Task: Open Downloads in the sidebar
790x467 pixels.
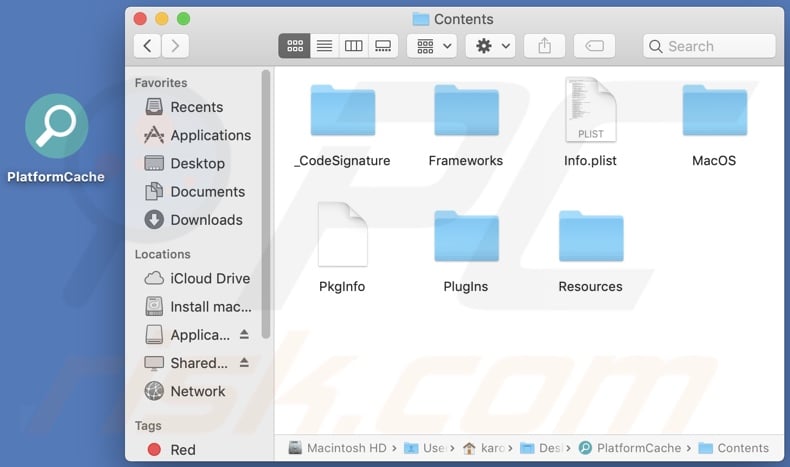Action: [x=193, y=220]
